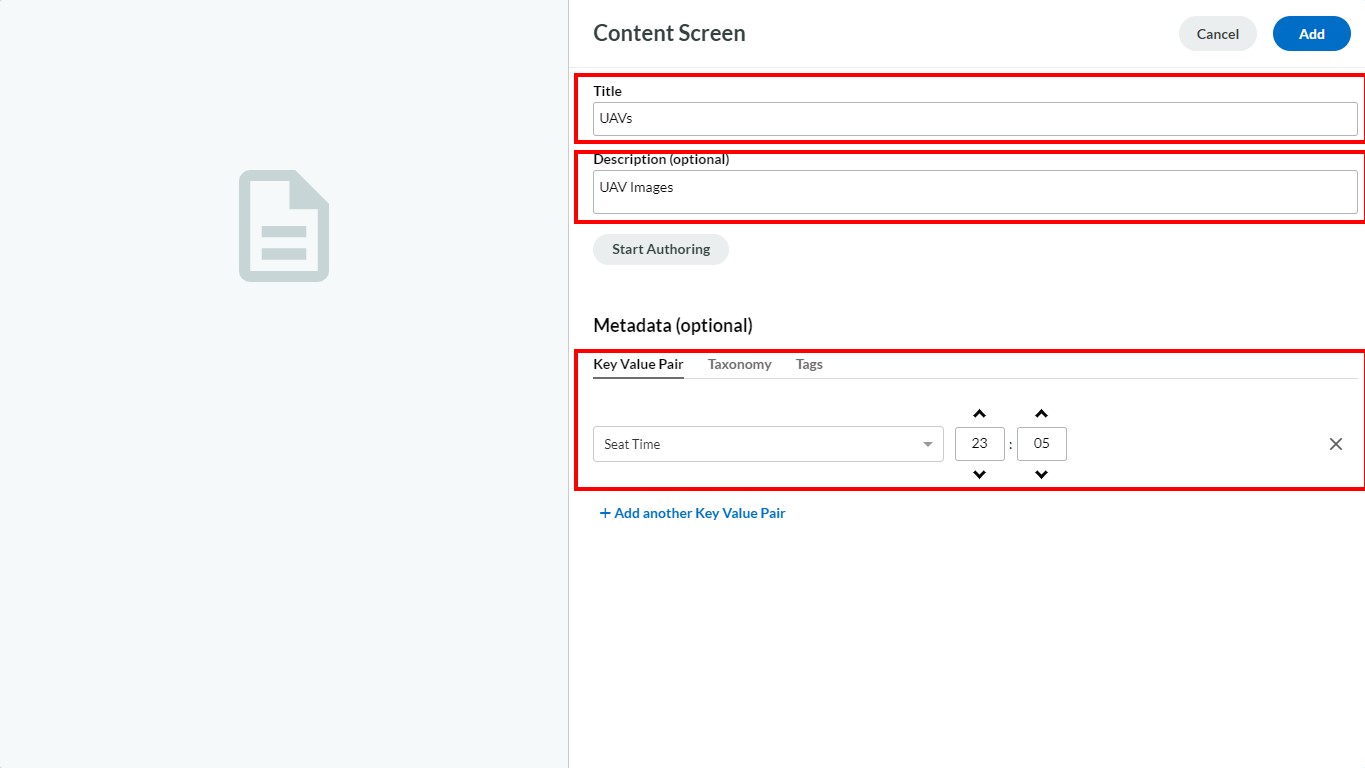This screenshot has width=1365, height=768.
Task: Decrease hours with the down arrow
Action: [980, 475]
